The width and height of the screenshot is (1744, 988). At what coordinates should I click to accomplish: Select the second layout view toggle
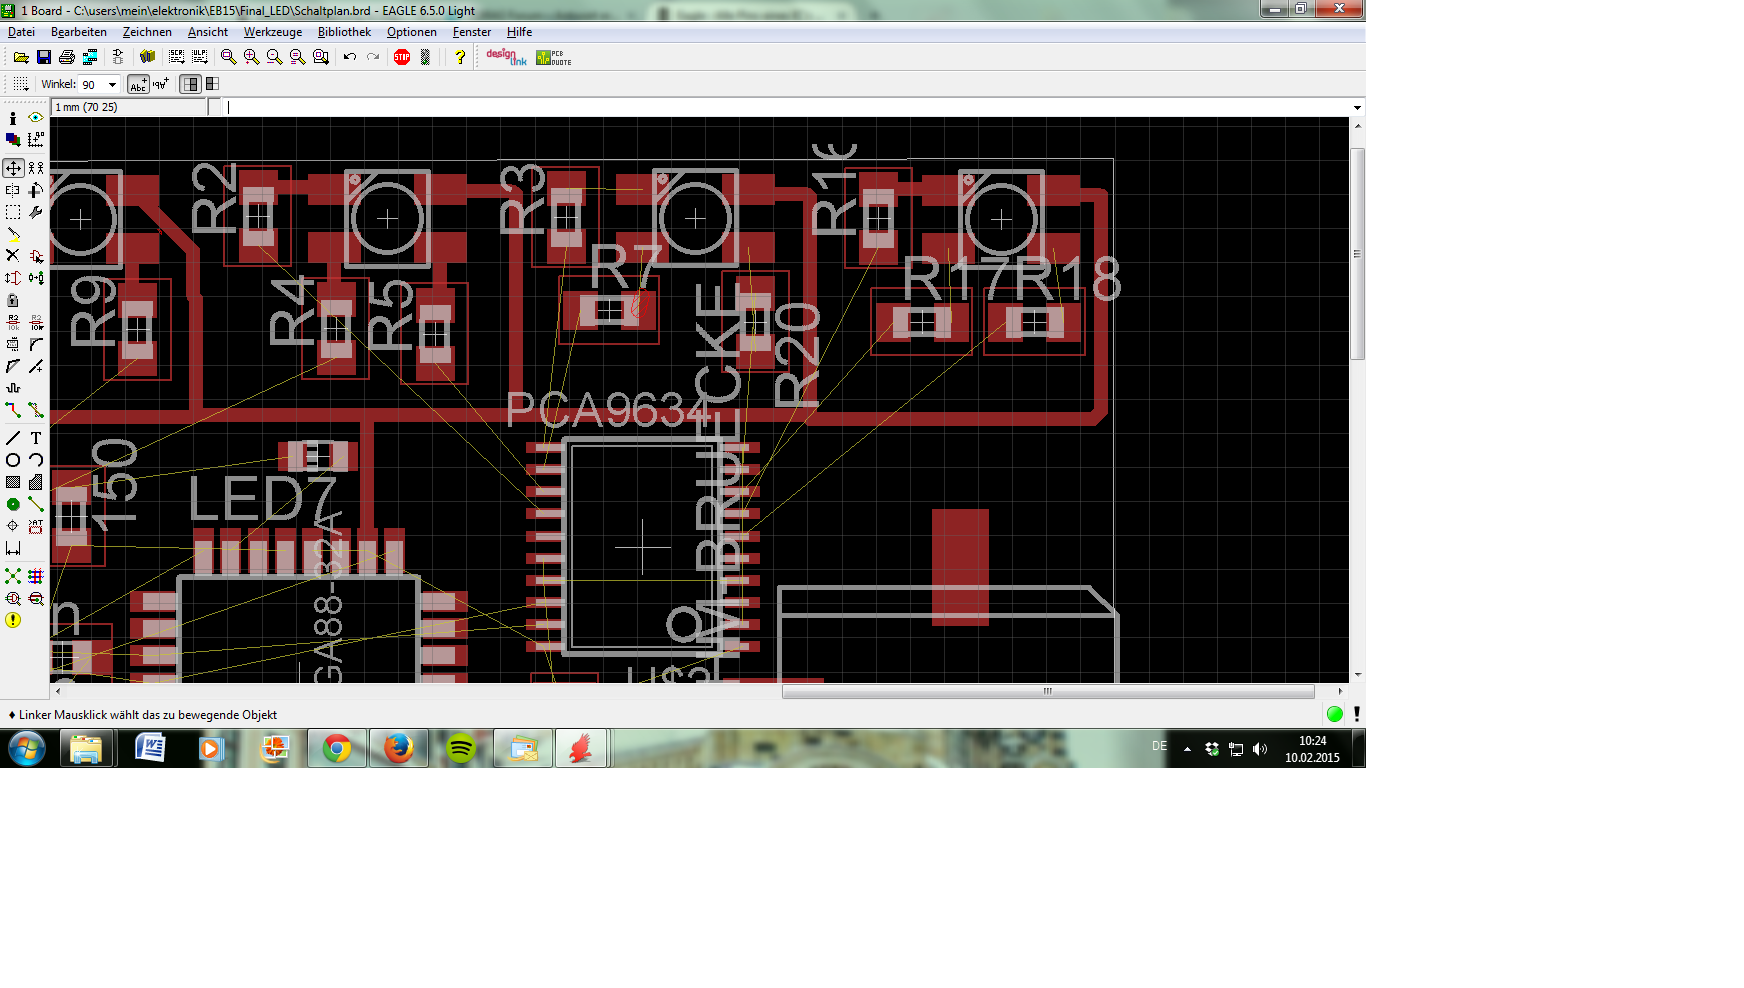point(212,85)
